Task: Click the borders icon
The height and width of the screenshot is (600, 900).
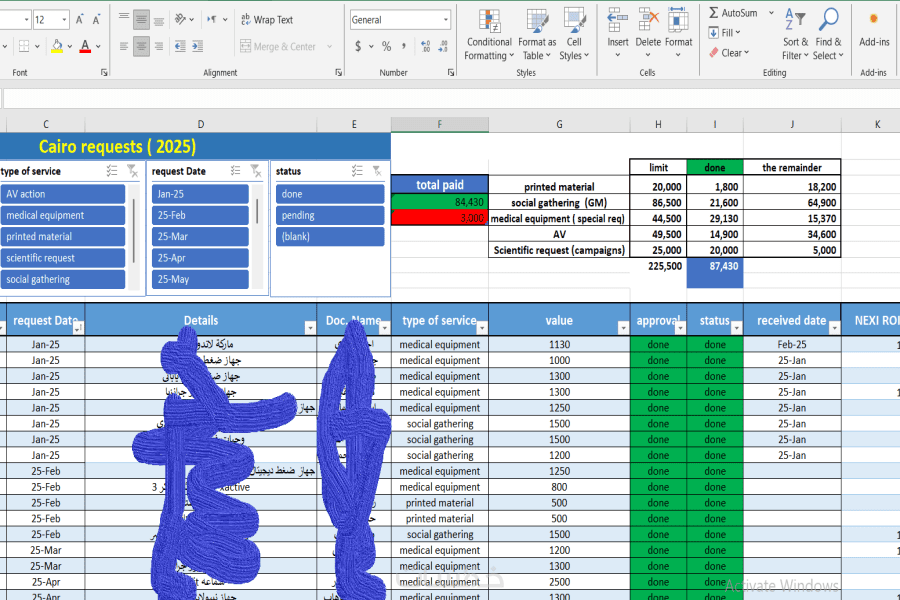Action: tap(24, 46)
